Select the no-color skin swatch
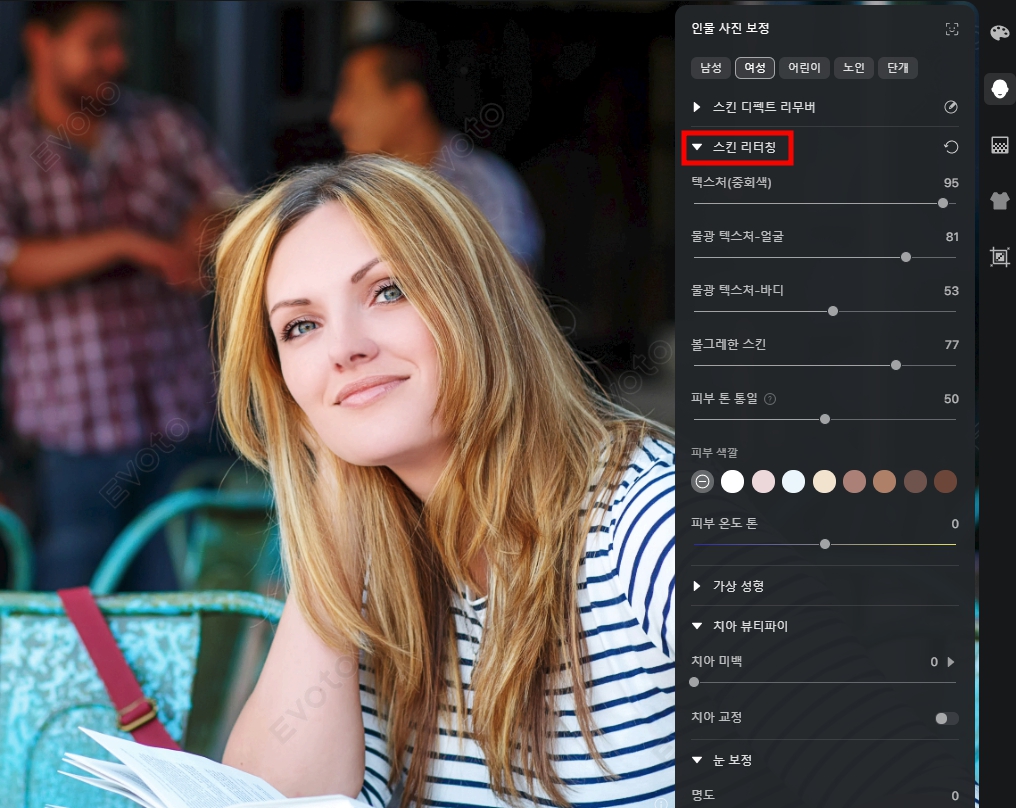1016x808 pixels. [702, 481]
